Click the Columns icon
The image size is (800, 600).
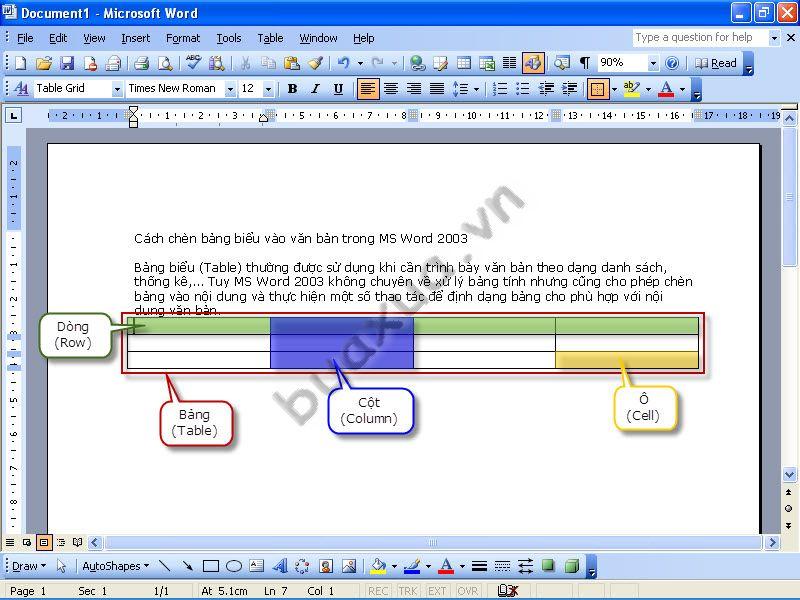pyautogui.click(x=509, y=63)
